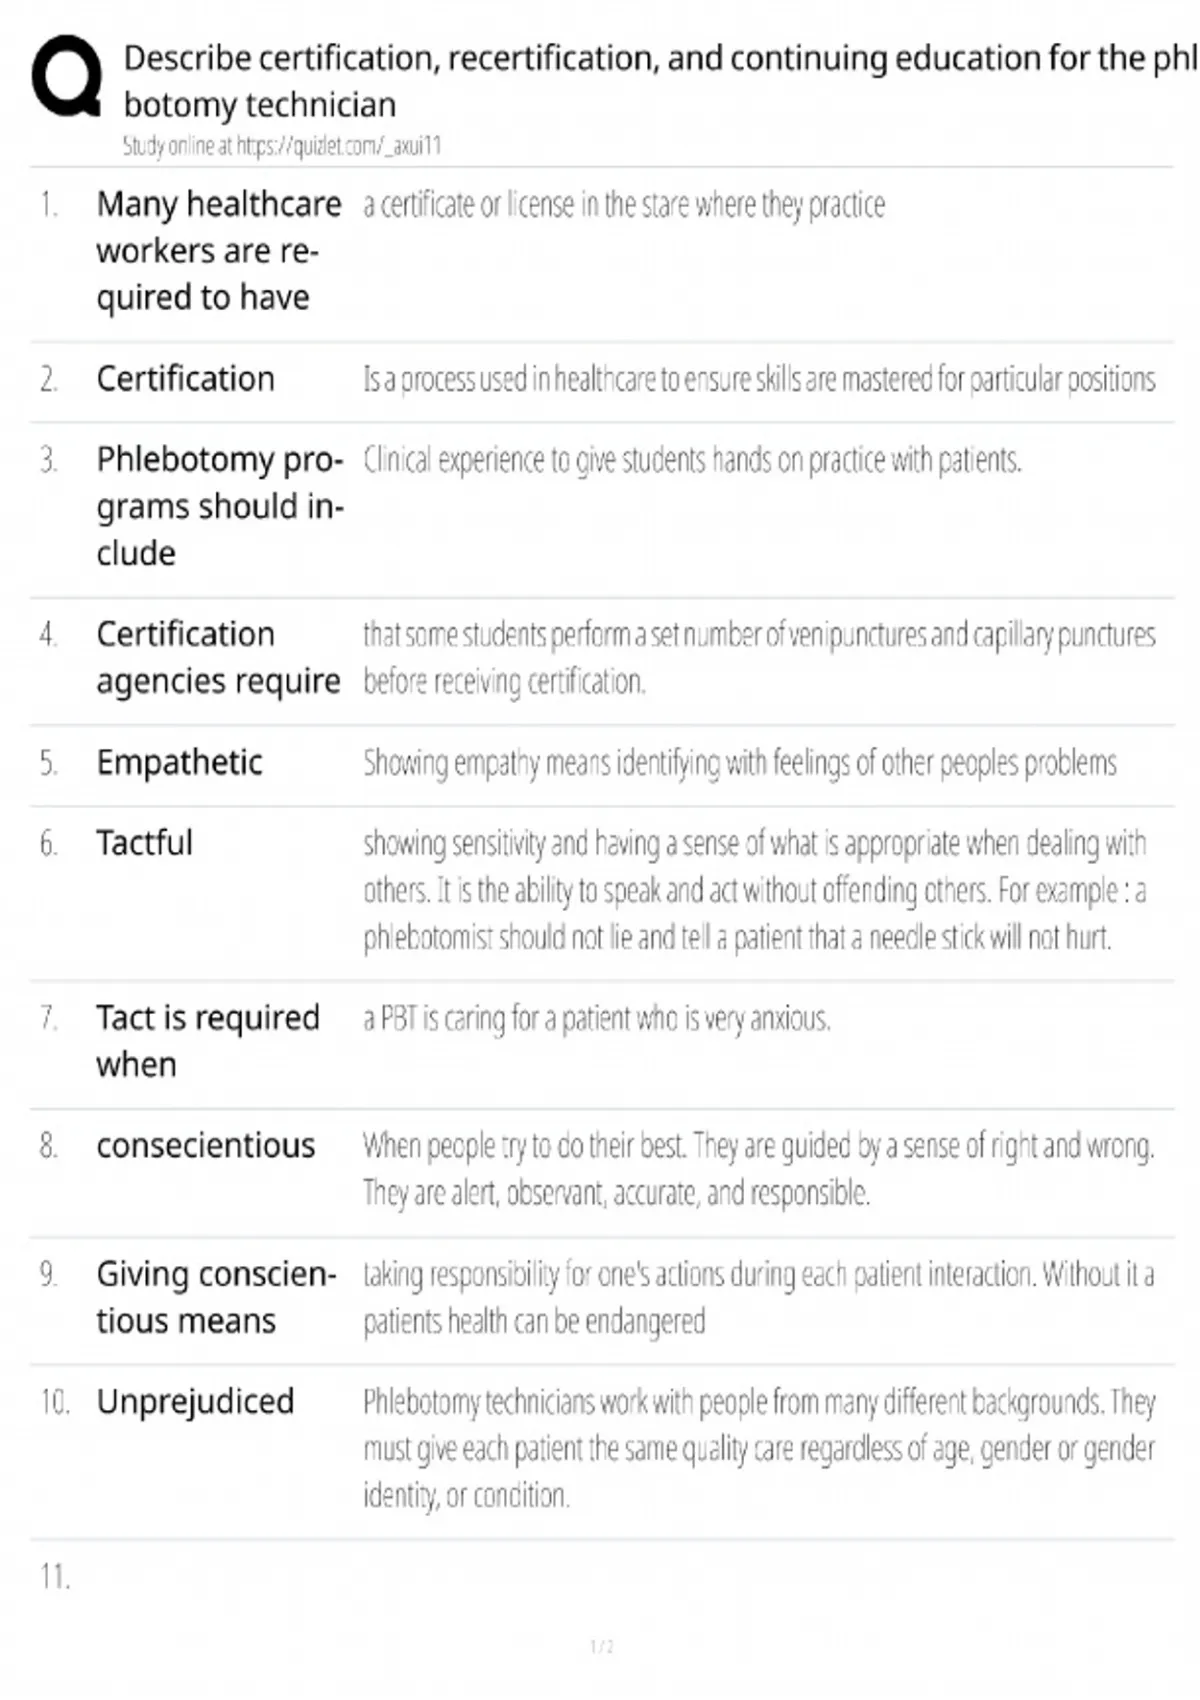Click the term 'Many healthcare workers are required to have'
The image size is (1200, 1700).
[x=219, y=251]
